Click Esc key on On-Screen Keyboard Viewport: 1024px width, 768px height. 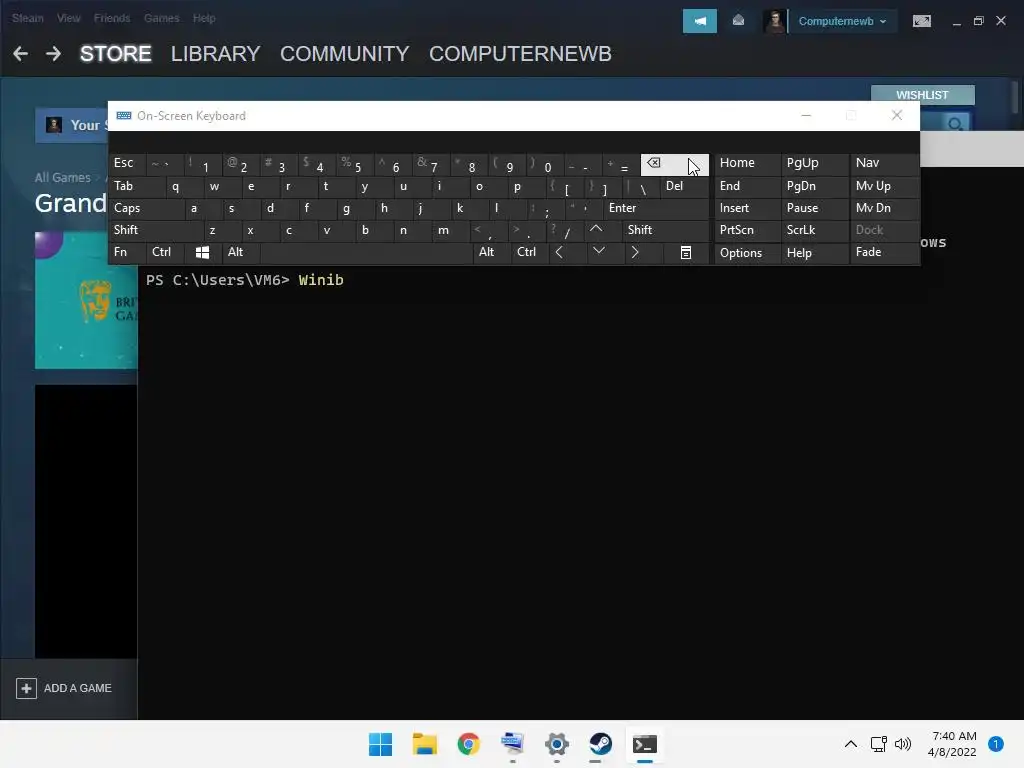(x=127, y=163)
